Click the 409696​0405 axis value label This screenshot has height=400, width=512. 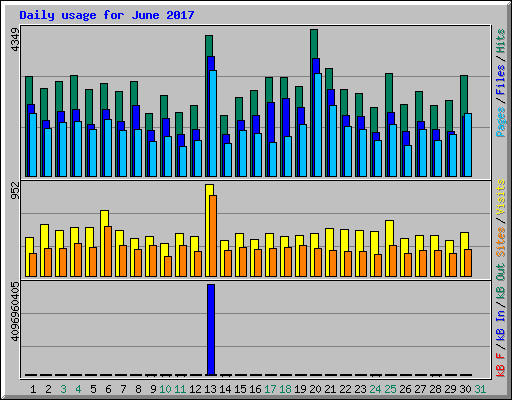point(15,312)
